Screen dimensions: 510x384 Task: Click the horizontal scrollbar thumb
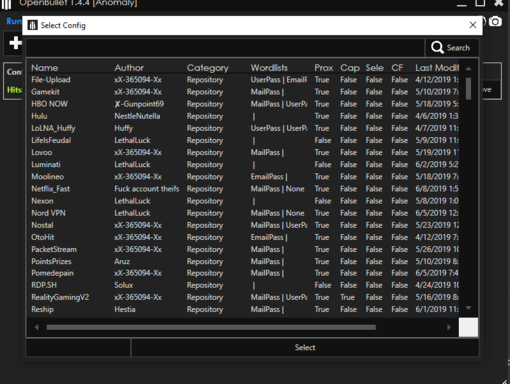point(211,327)
